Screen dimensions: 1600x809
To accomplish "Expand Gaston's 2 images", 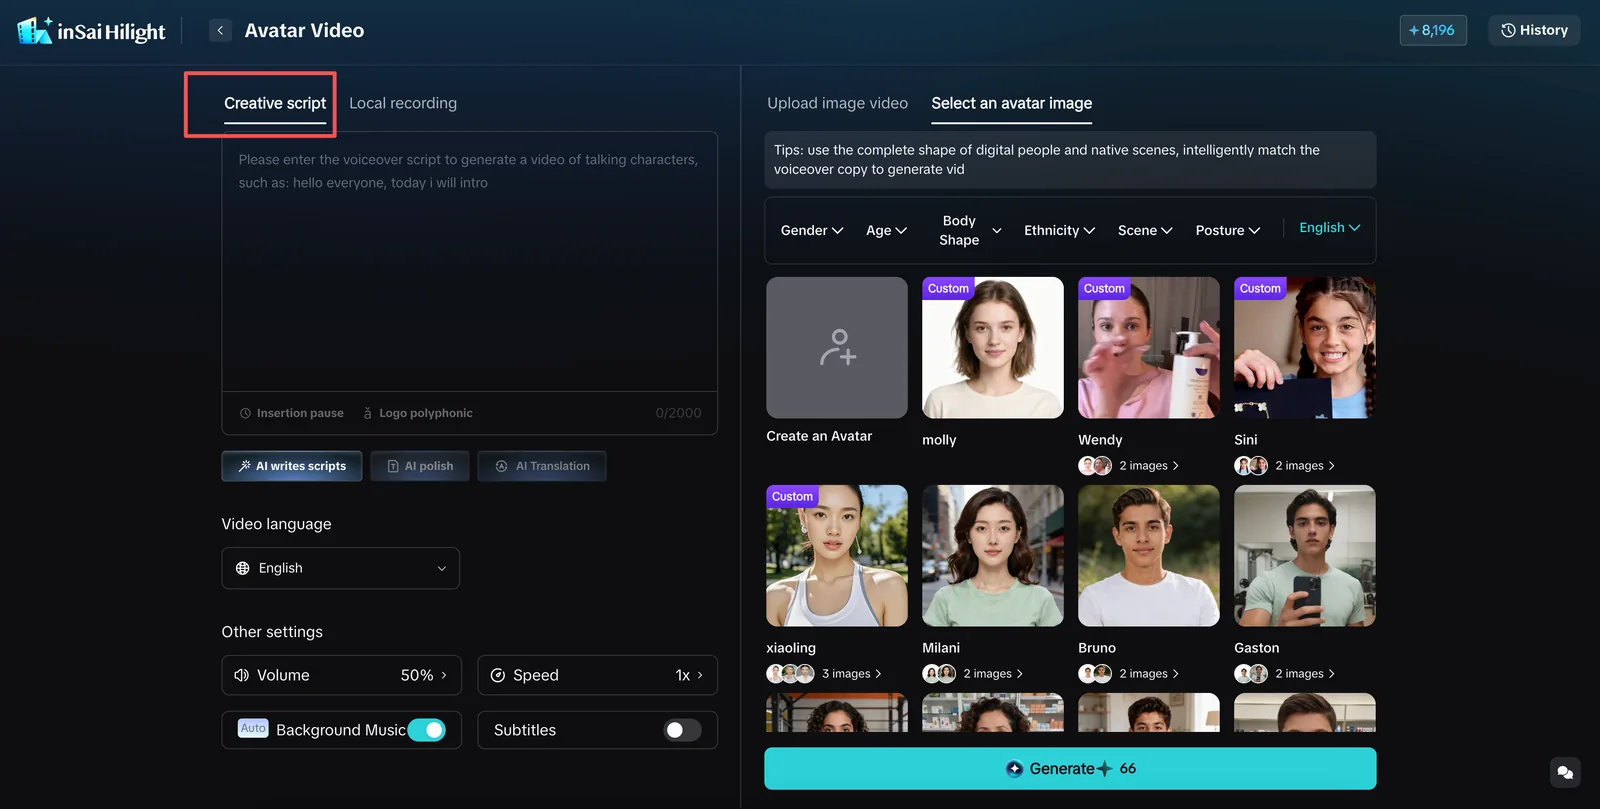I will click(x=1285, y=673).
